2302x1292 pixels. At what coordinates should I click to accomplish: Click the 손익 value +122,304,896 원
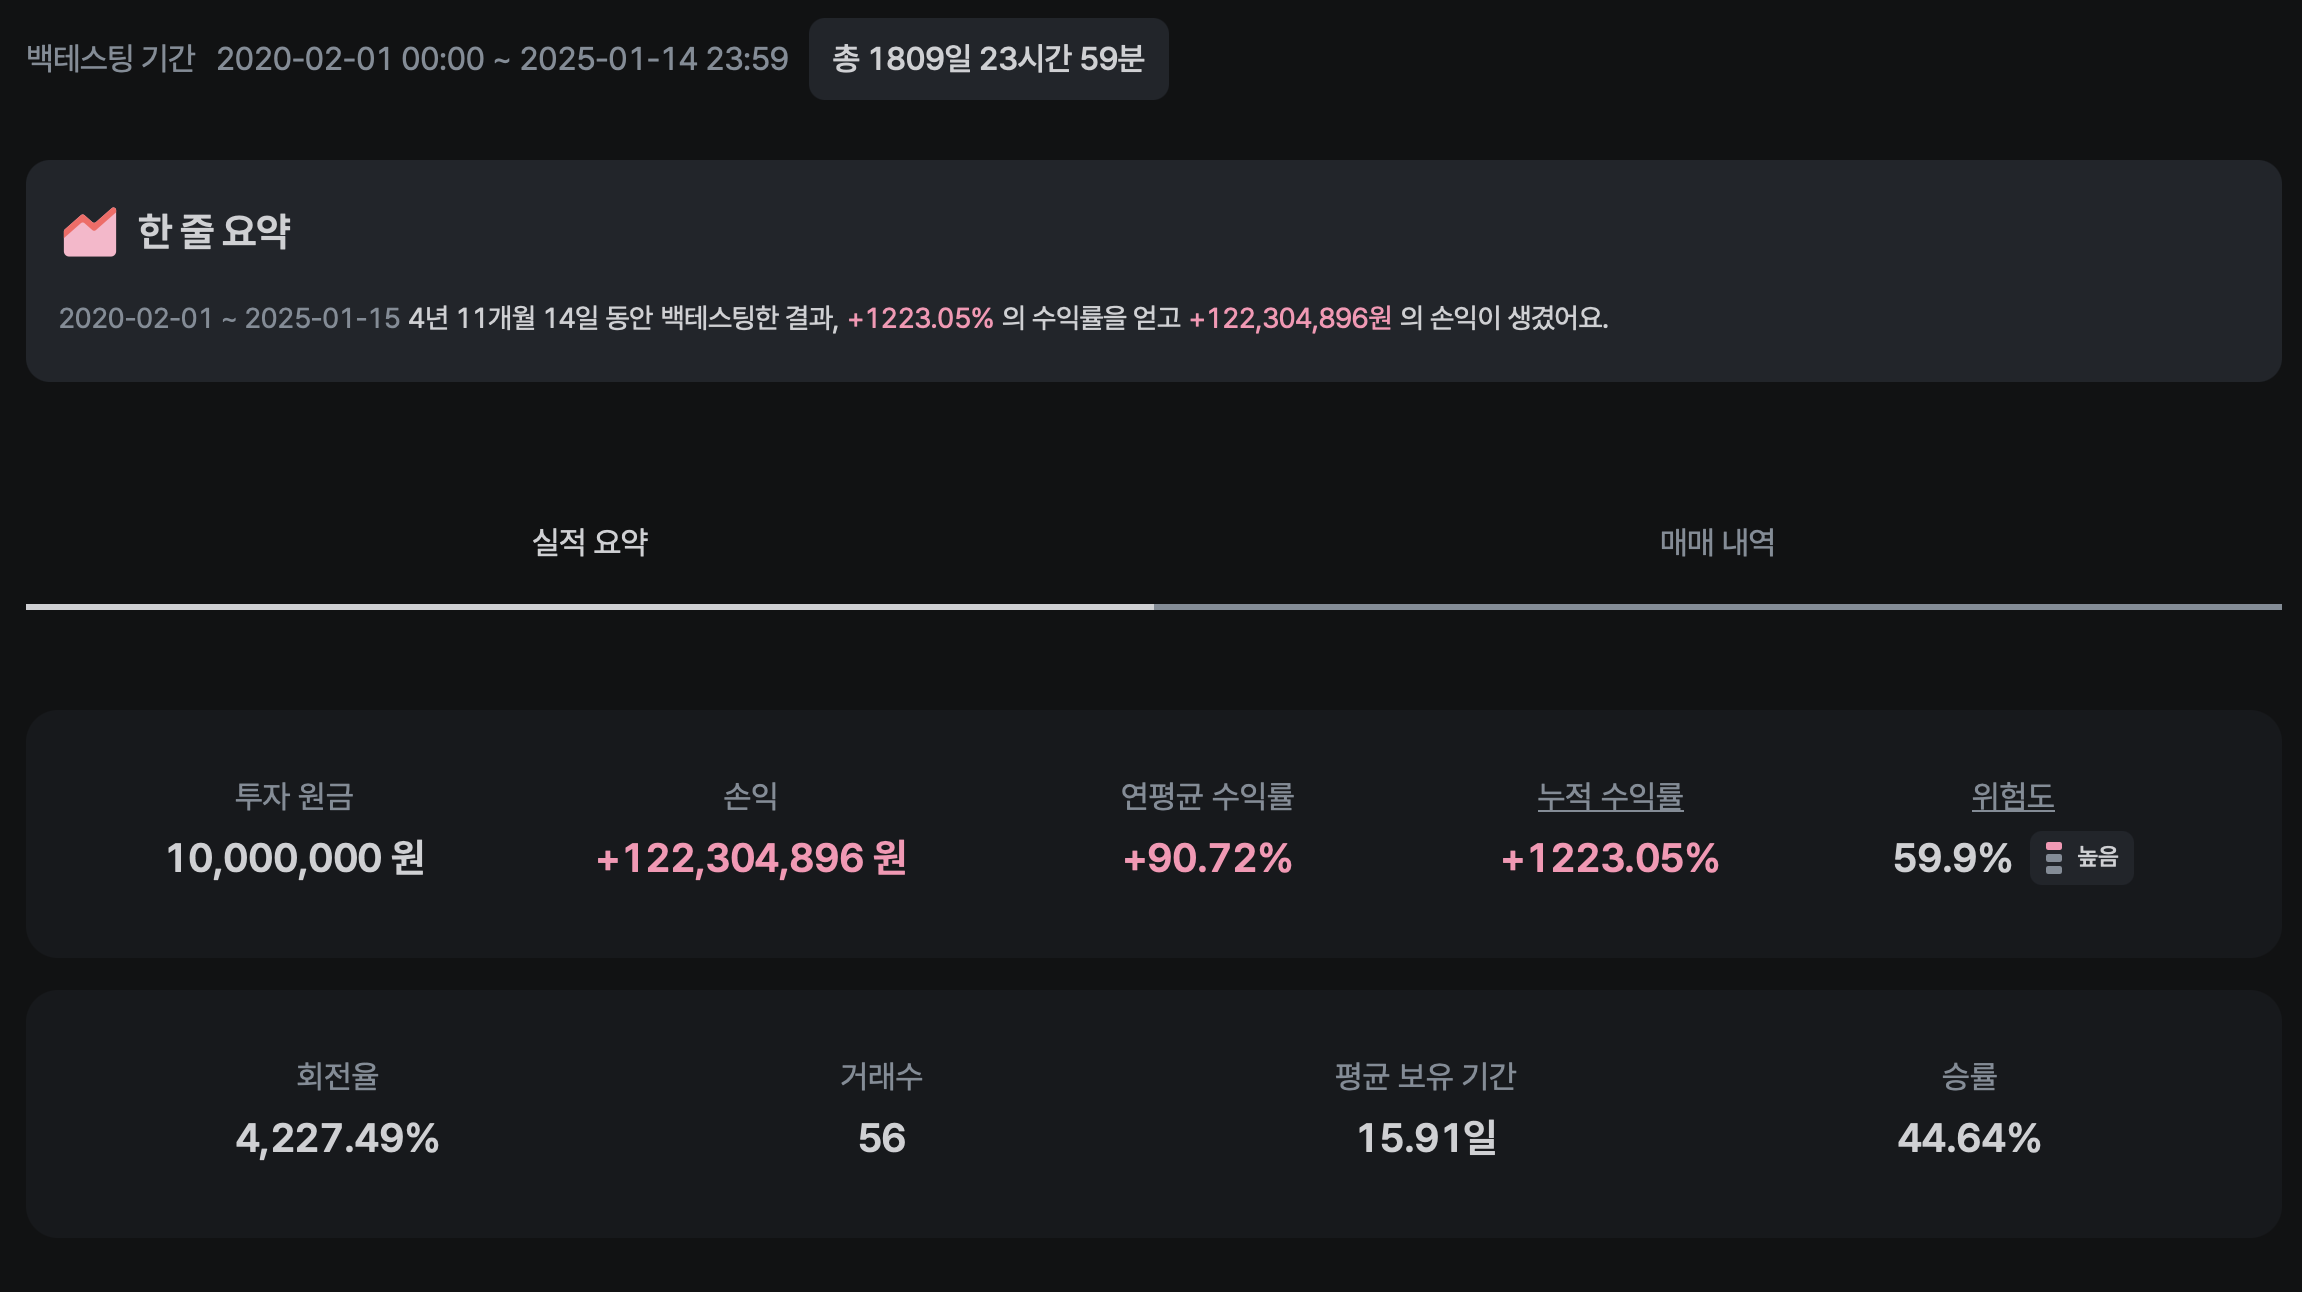(751, 858)
